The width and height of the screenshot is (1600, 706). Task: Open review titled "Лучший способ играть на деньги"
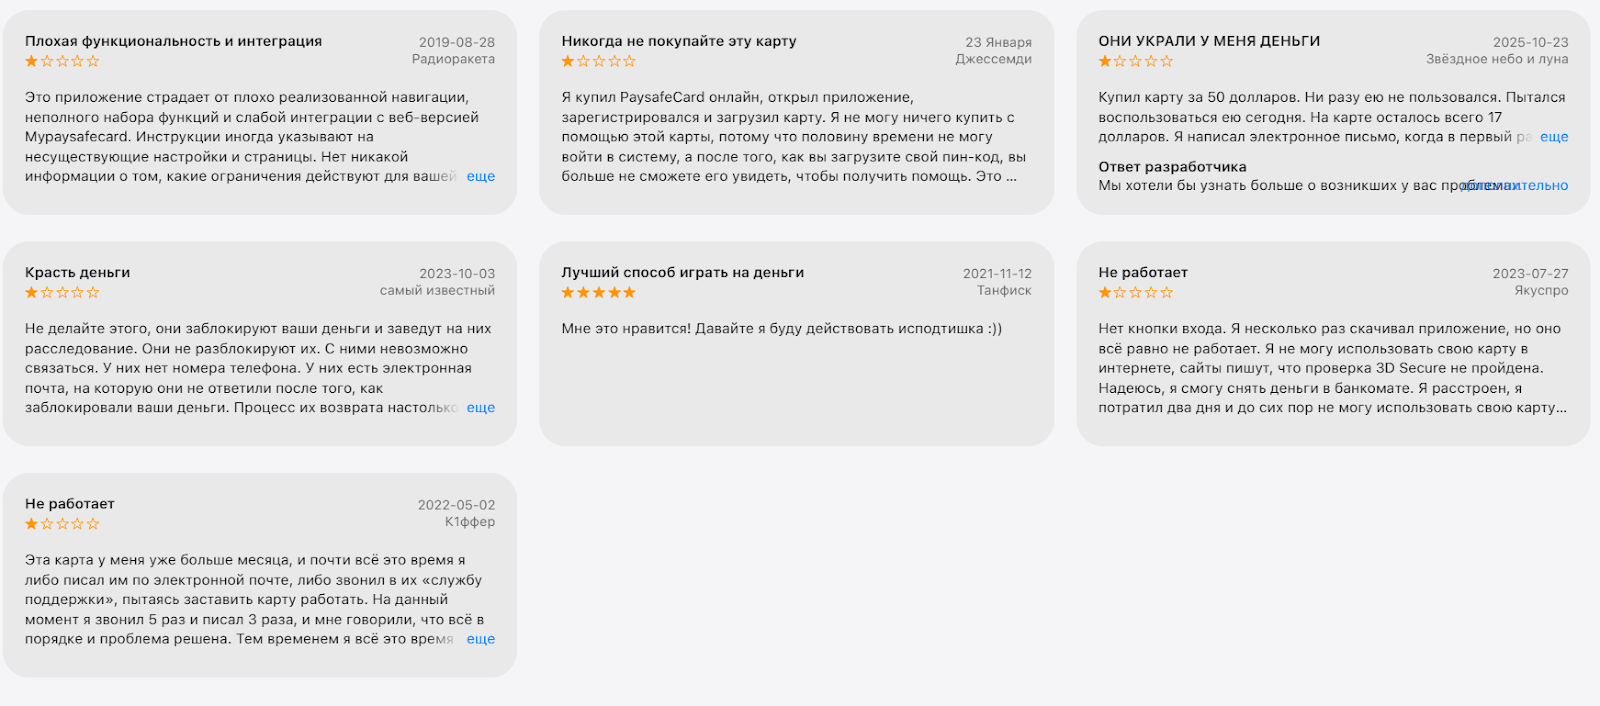pos(682,272)
